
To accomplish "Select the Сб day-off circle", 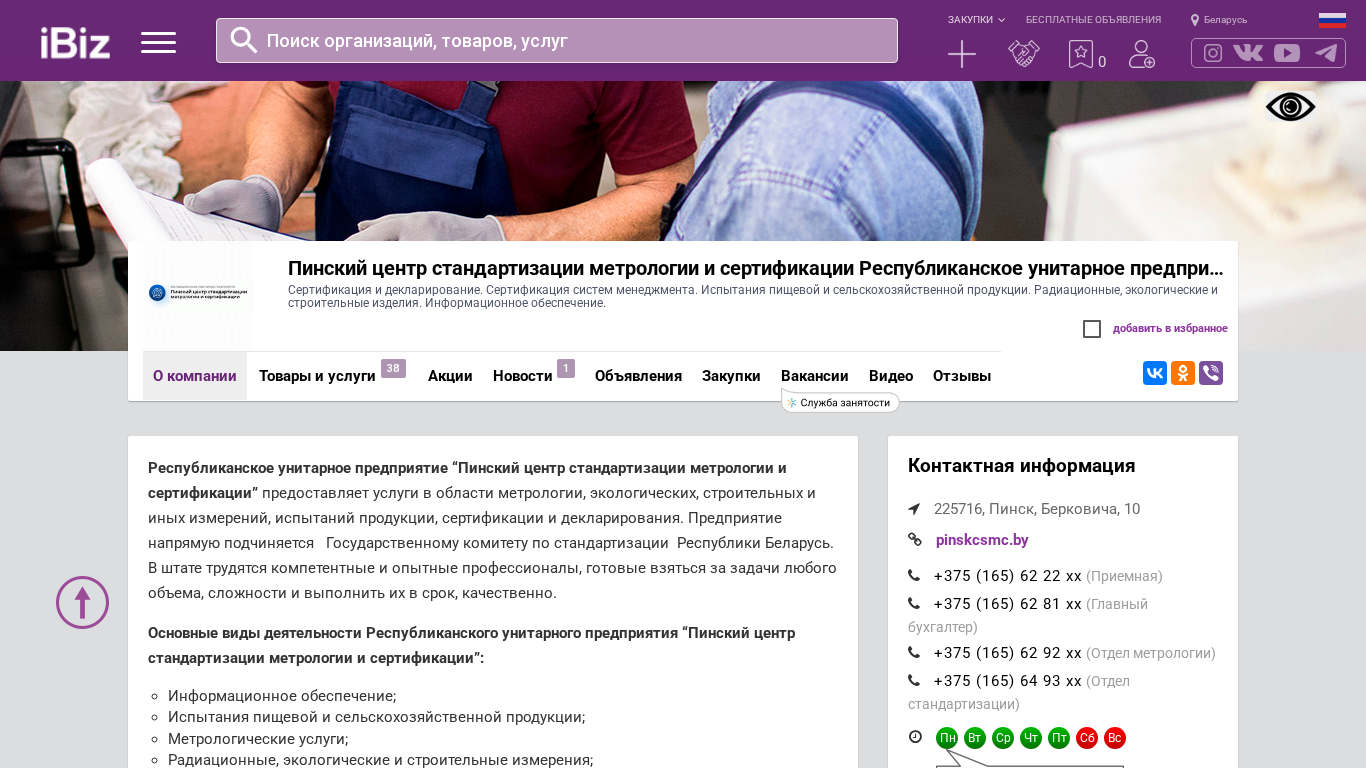I will [x=1087, y=738].
